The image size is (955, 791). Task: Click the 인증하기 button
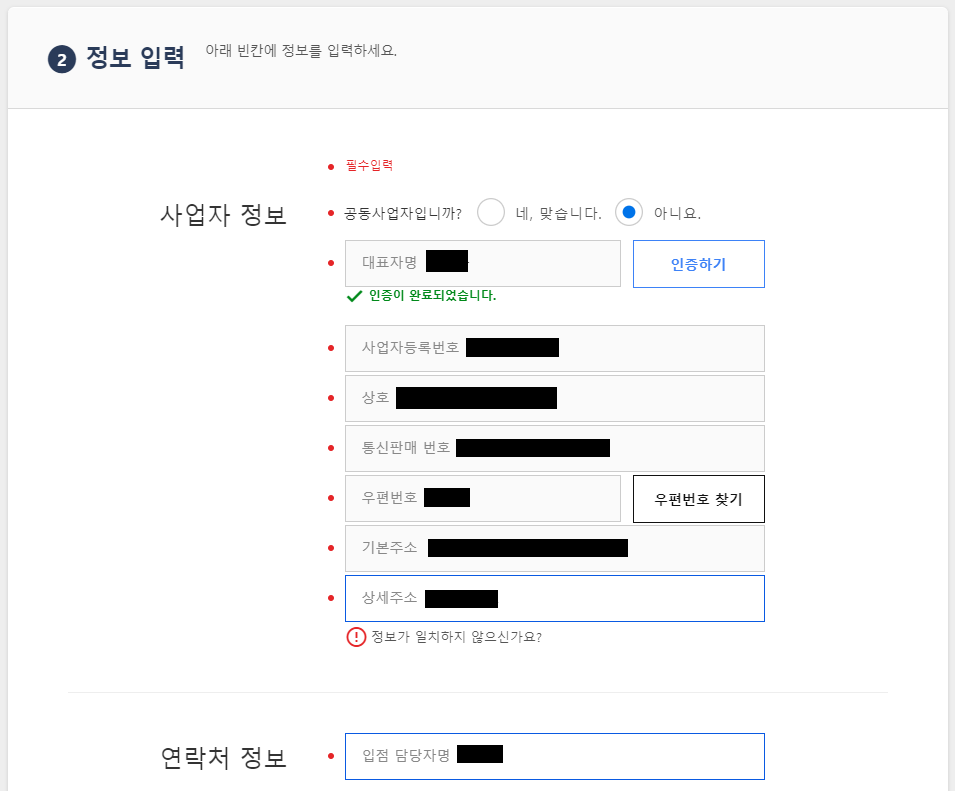(699, 264)
